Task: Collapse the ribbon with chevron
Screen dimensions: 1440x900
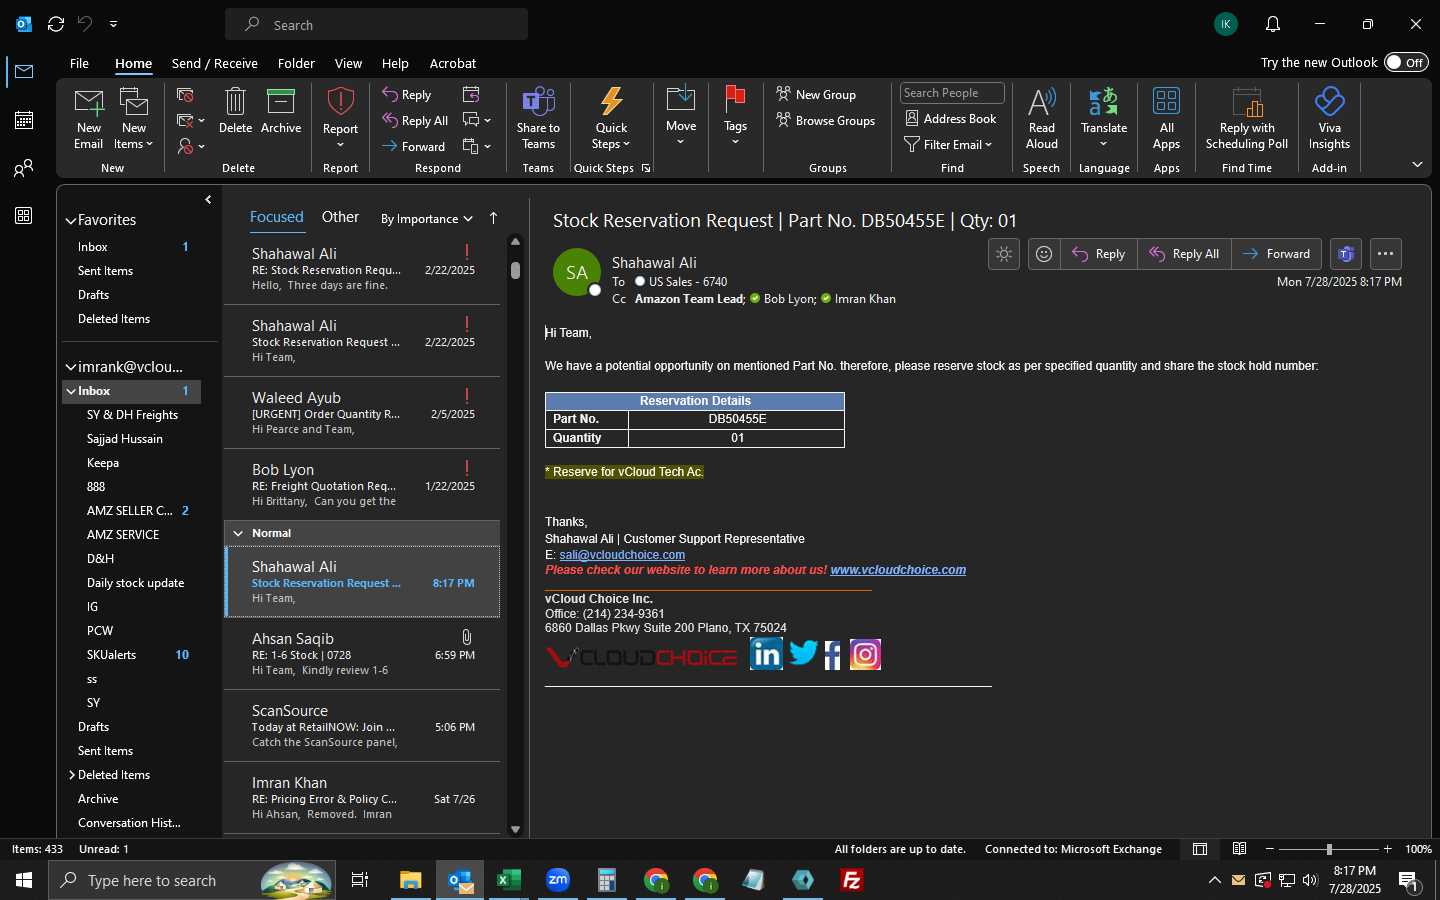Action: [1417, 165]
